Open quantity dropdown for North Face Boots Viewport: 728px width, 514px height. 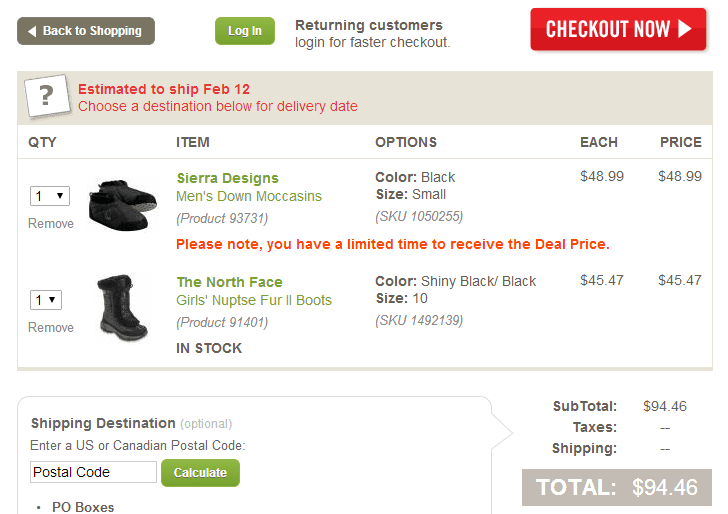tap(48, 300)
